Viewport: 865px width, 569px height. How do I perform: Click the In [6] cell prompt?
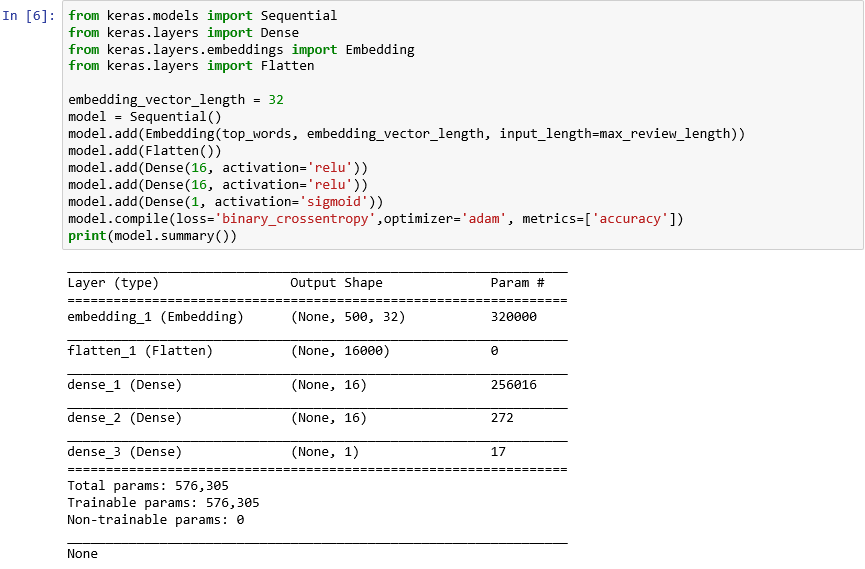click(29, 15)
